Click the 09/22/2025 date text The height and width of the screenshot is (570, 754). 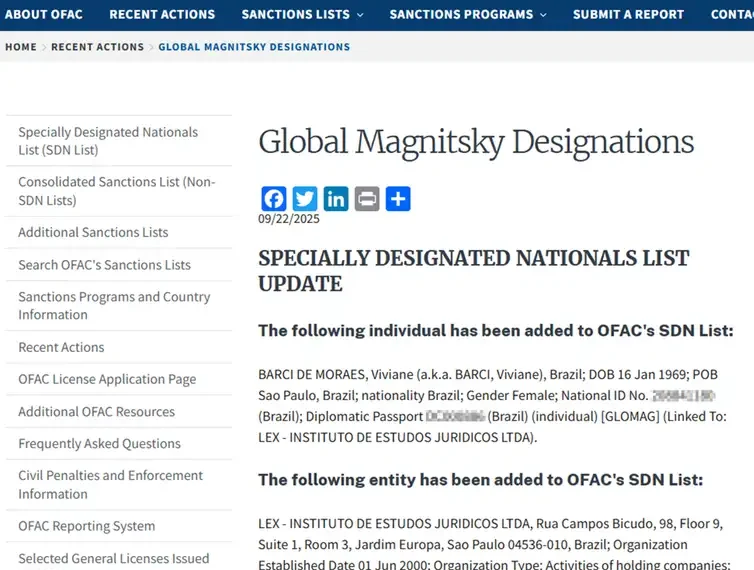pyautogui.click(x=289, y=219)
